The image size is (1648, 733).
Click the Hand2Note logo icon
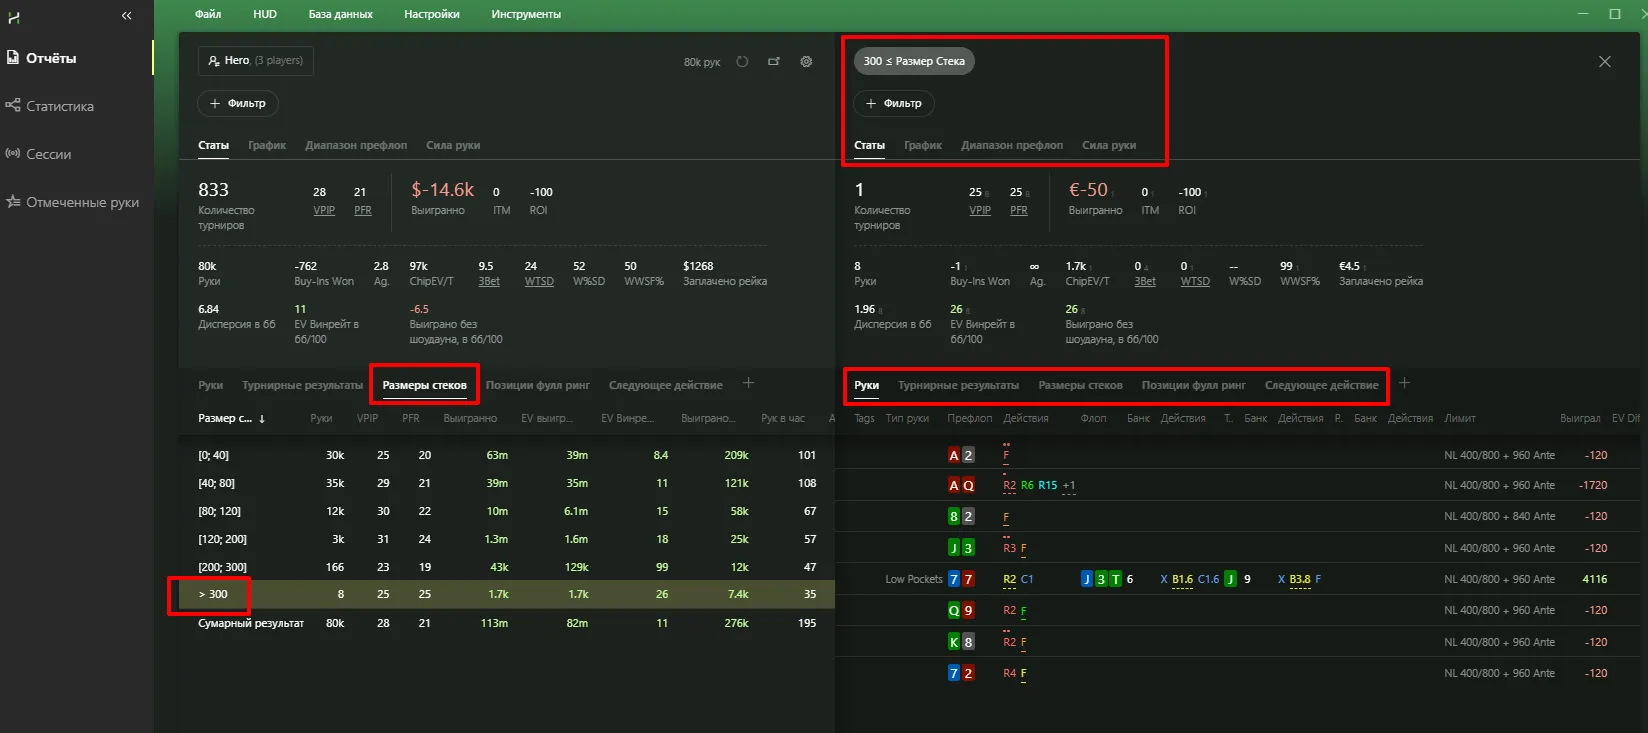tap(14, 17)
